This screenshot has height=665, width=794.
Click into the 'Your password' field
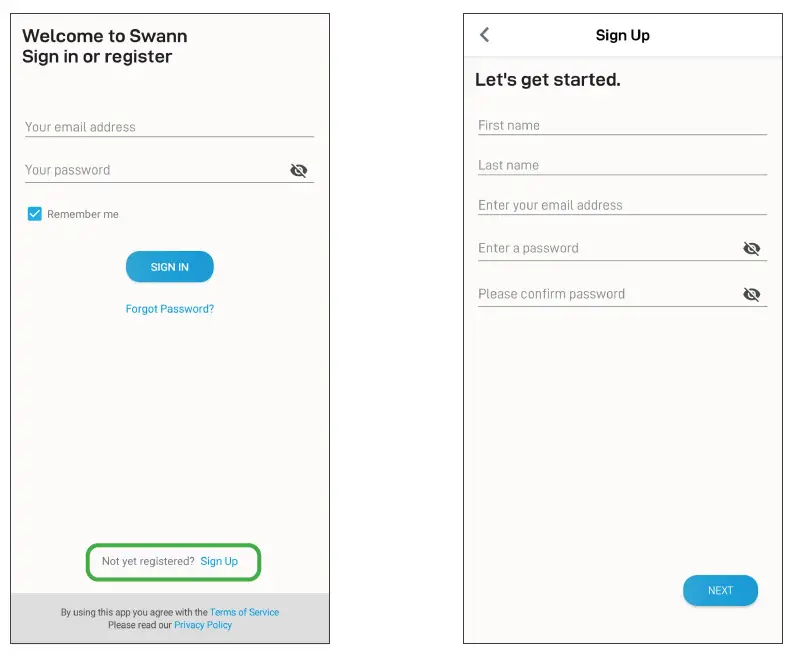click(x=150, y=170)
